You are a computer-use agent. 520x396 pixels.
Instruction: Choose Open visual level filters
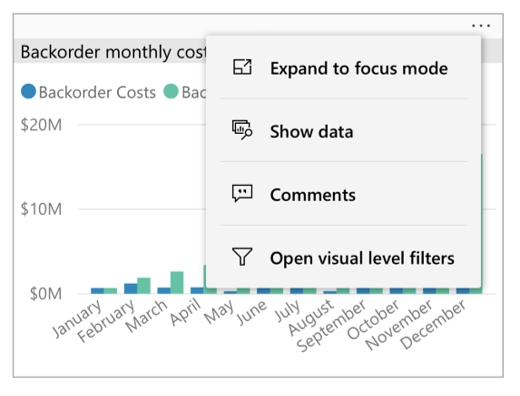pyautogui.click(x=343, y=257)
